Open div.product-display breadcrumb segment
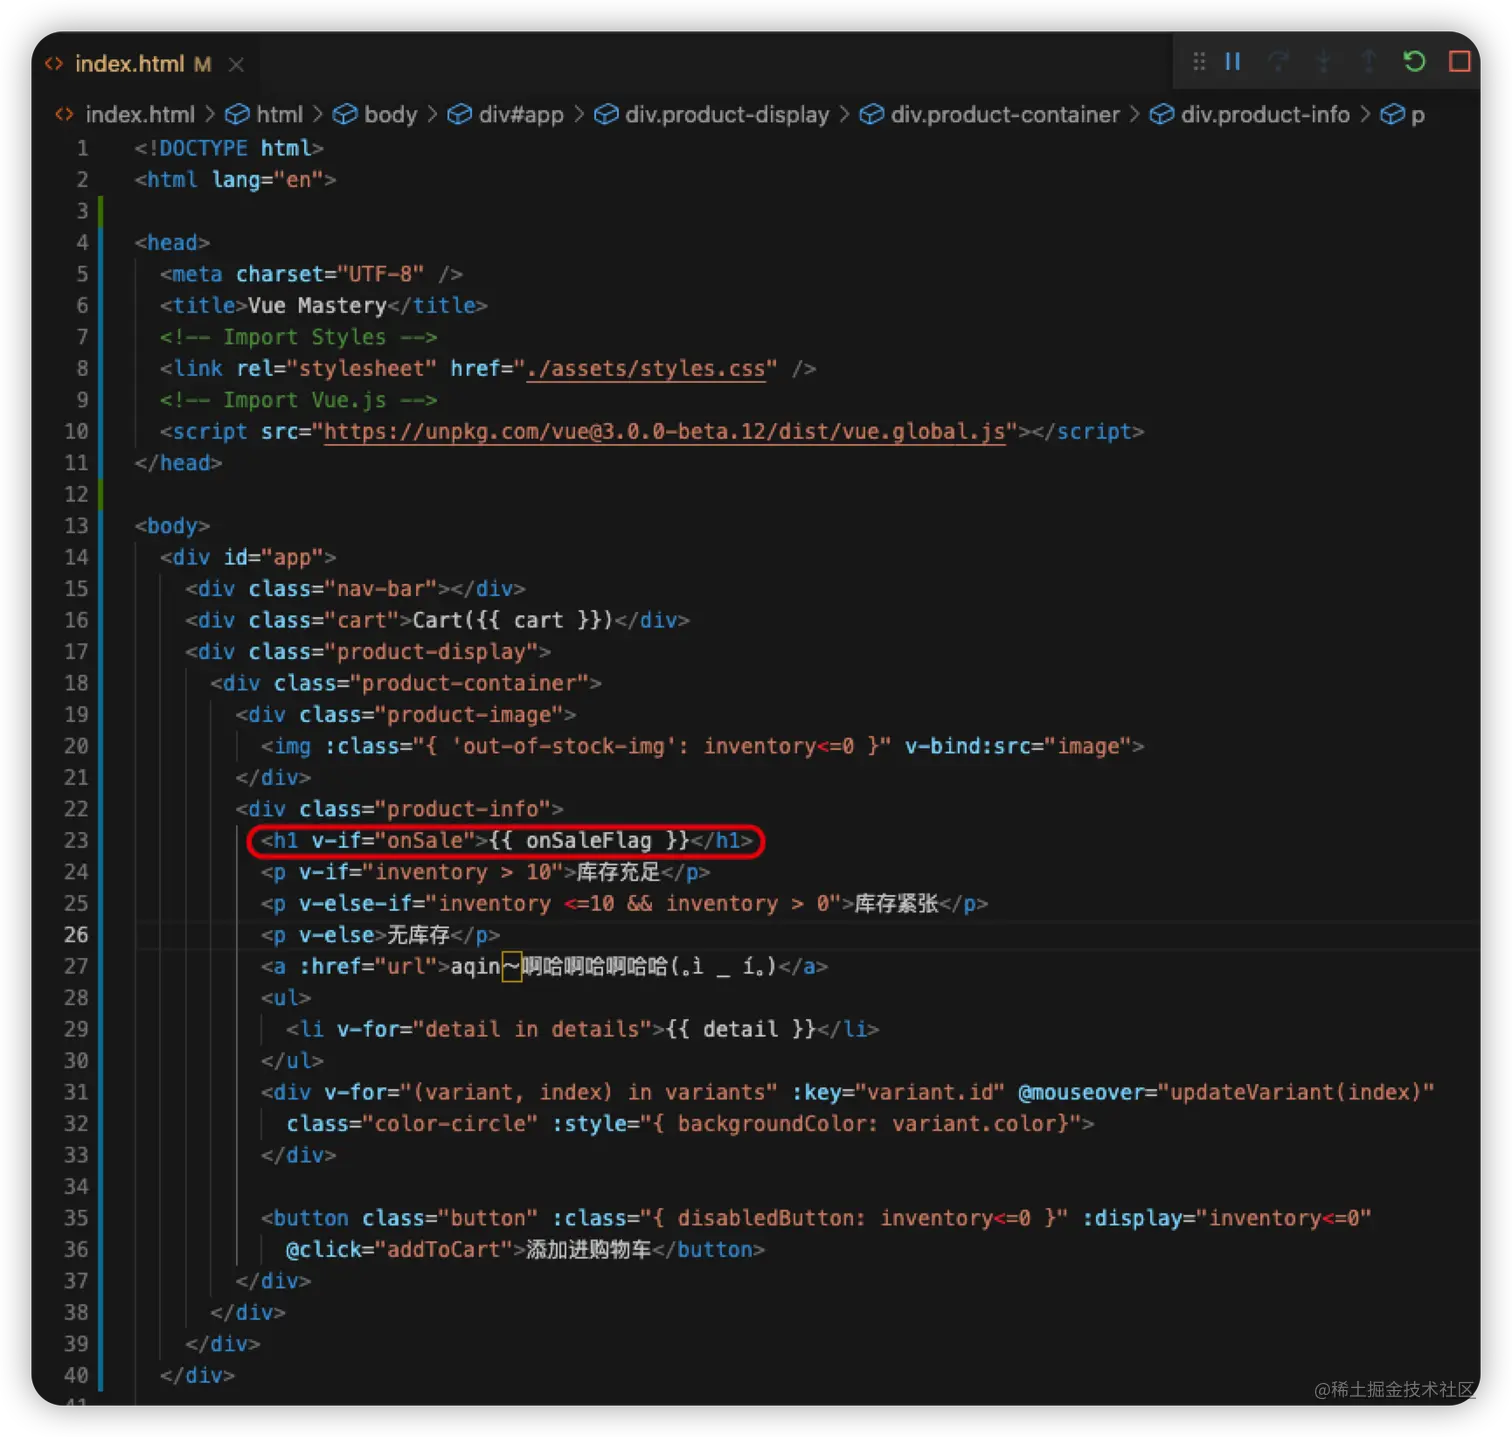This screenshot has width=1512, height=1437. coord(727,115)
